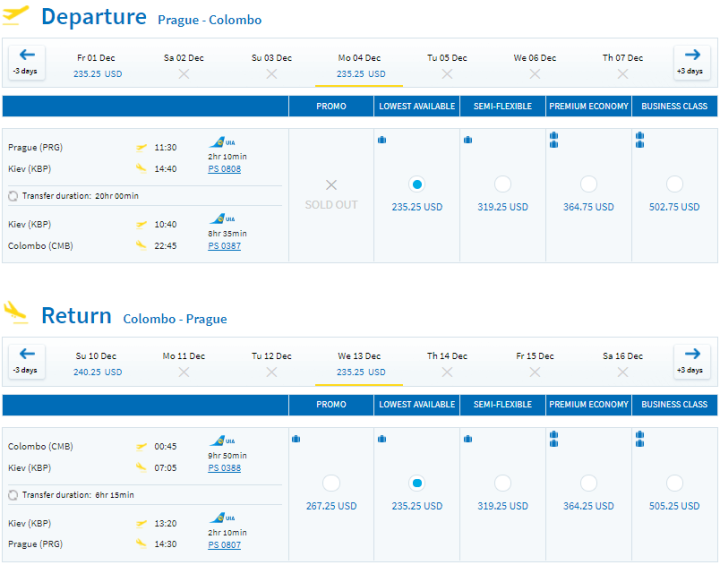720x565 pixels.
Task: Click baggage icon in departure Lowest Available
Action: coord(382,140)
